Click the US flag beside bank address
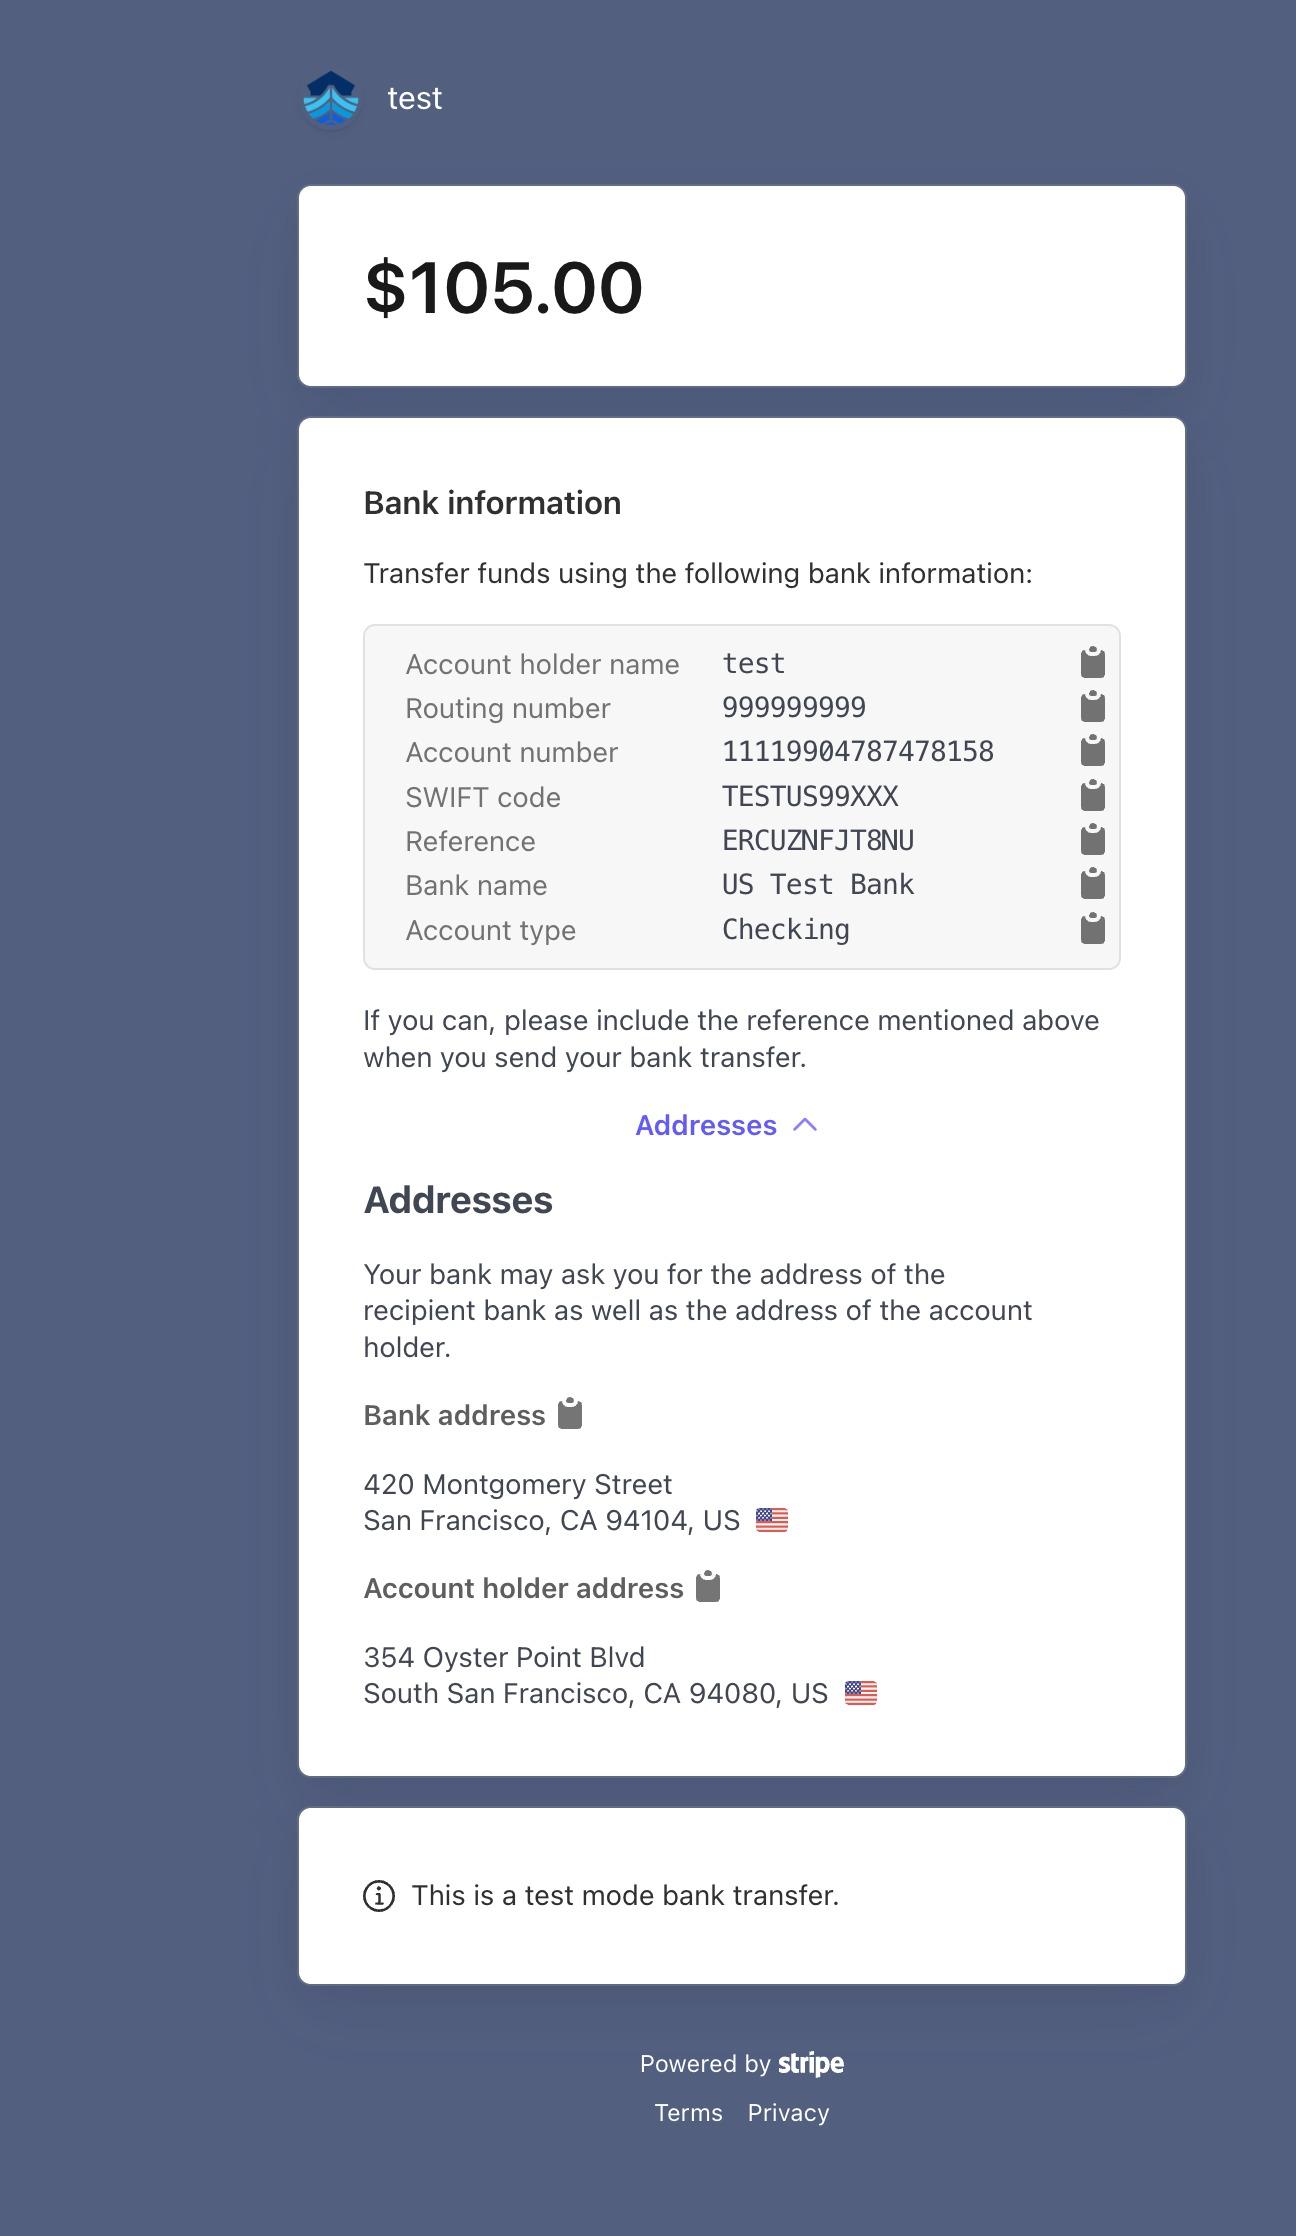This screenshot has width=1296, height=2236. tap(772, 1520)
